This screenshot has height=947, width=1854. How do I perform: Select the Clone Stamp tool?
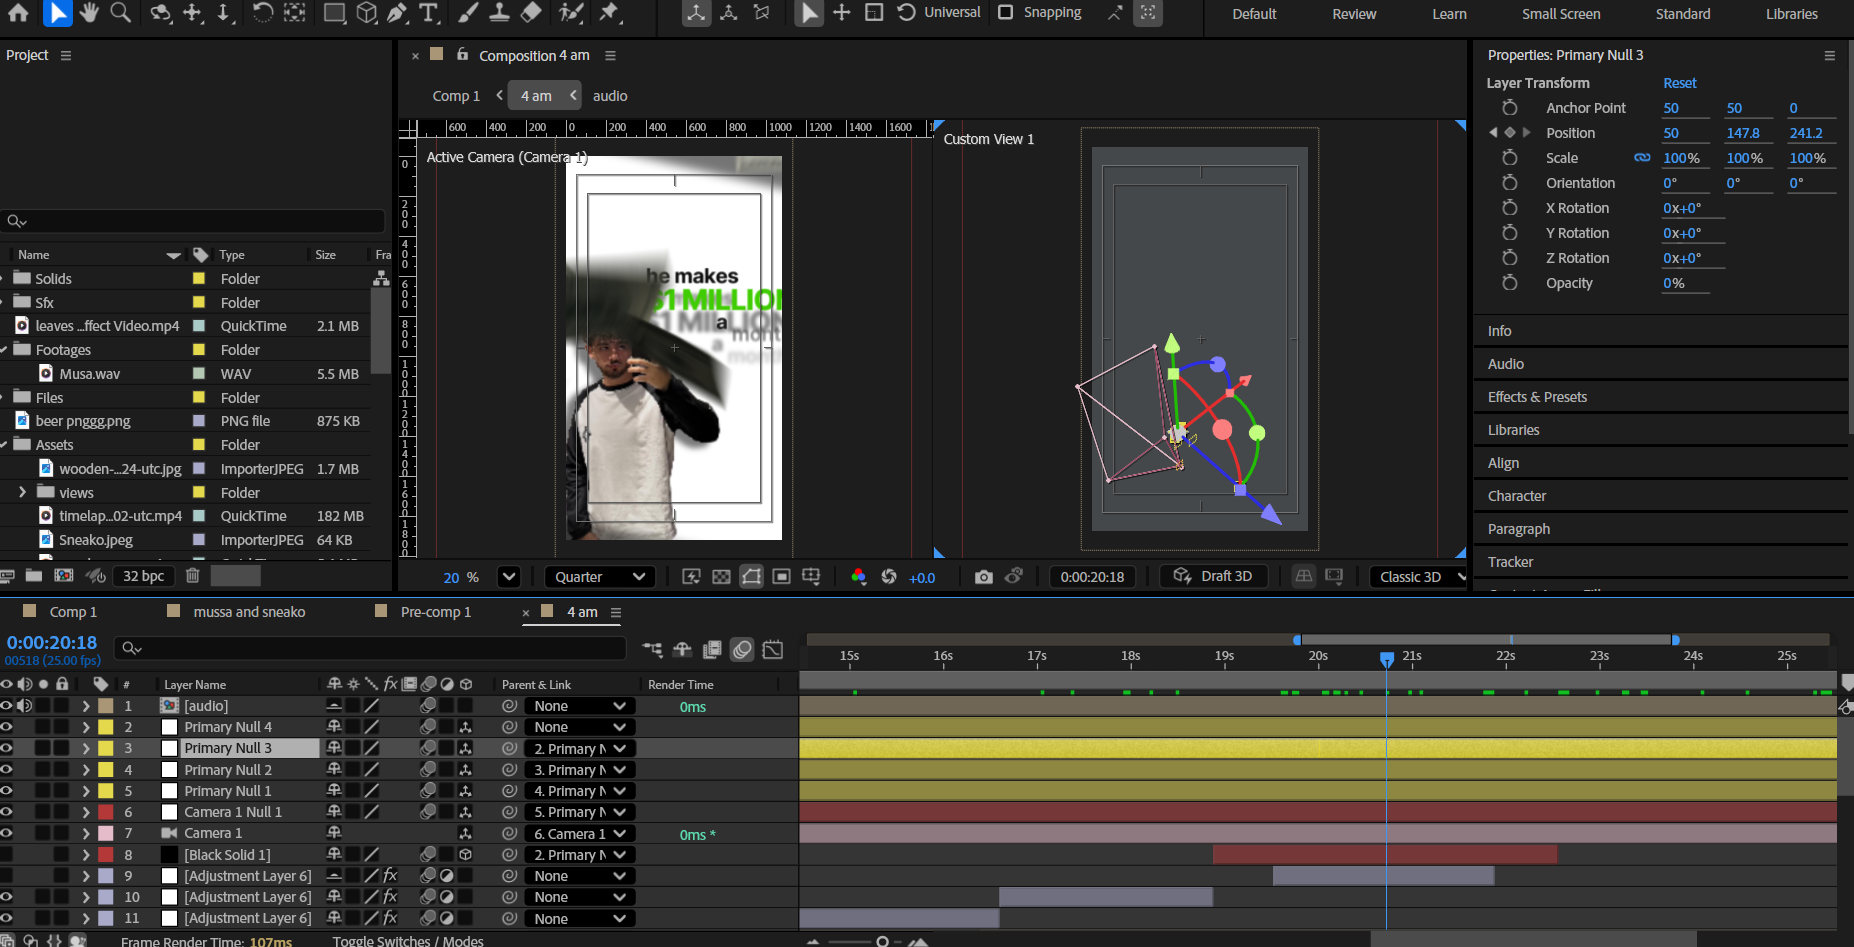499,13
